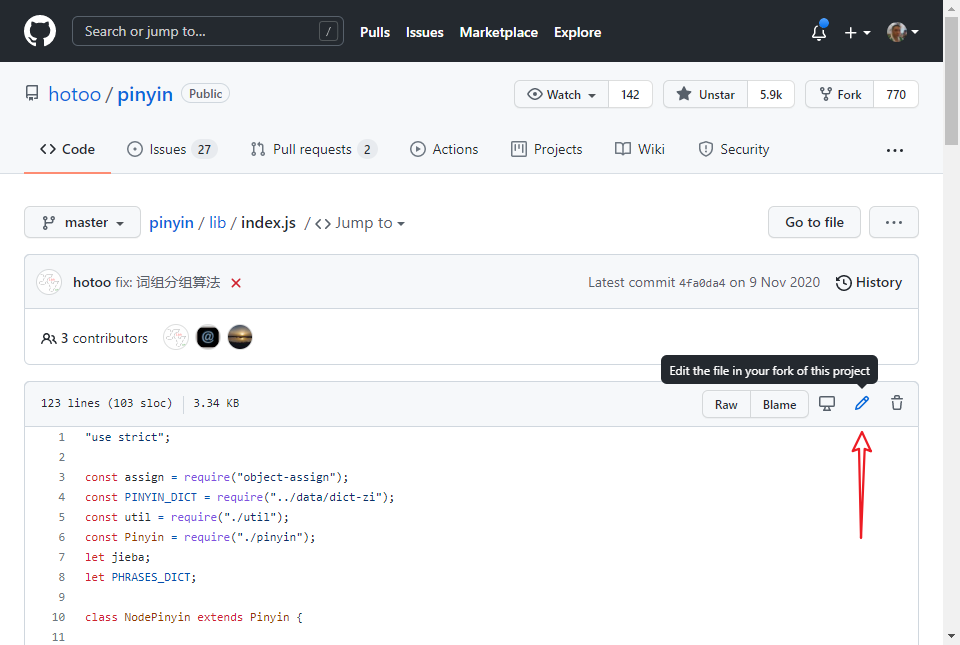This screenshot has height=645, width=960.
Task: Open latest commit hash 4fa0da4
Action: [702, 283]
